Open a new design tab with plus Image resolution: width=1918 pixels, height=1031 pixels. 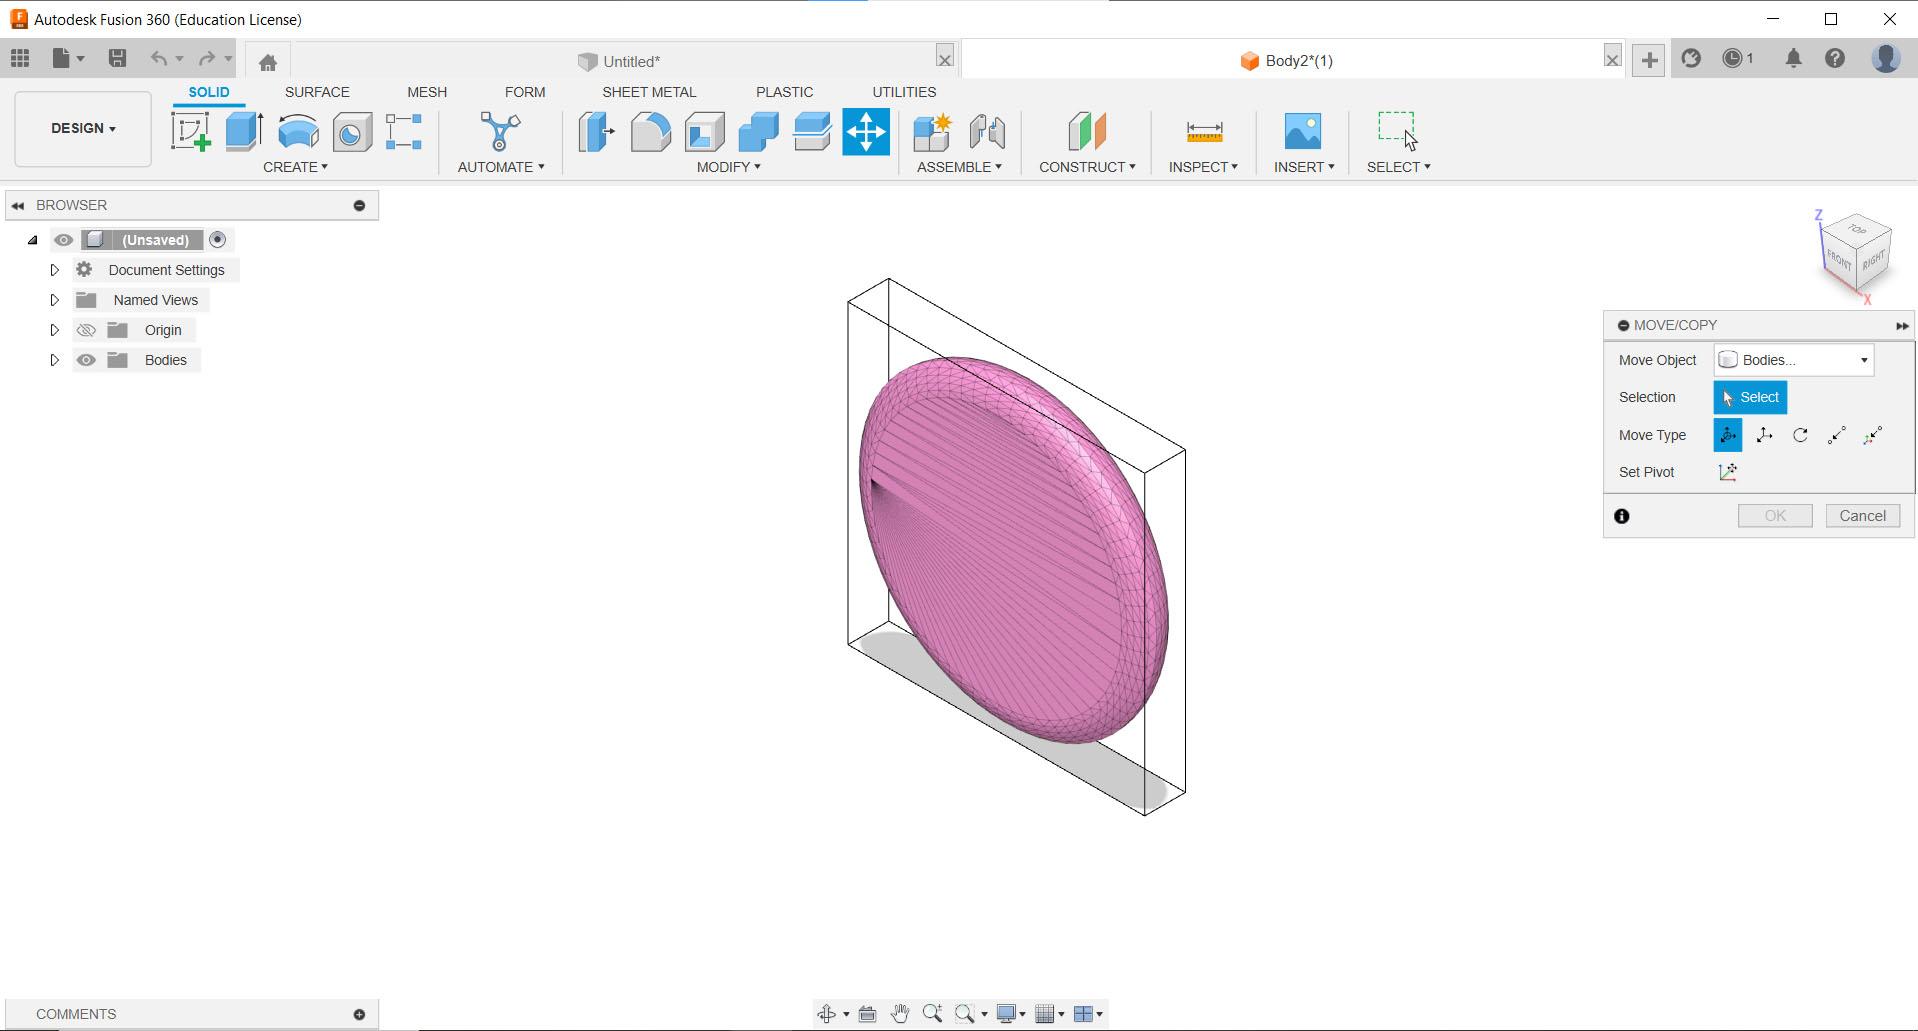pyautogui.click(x=1649, y=60)
